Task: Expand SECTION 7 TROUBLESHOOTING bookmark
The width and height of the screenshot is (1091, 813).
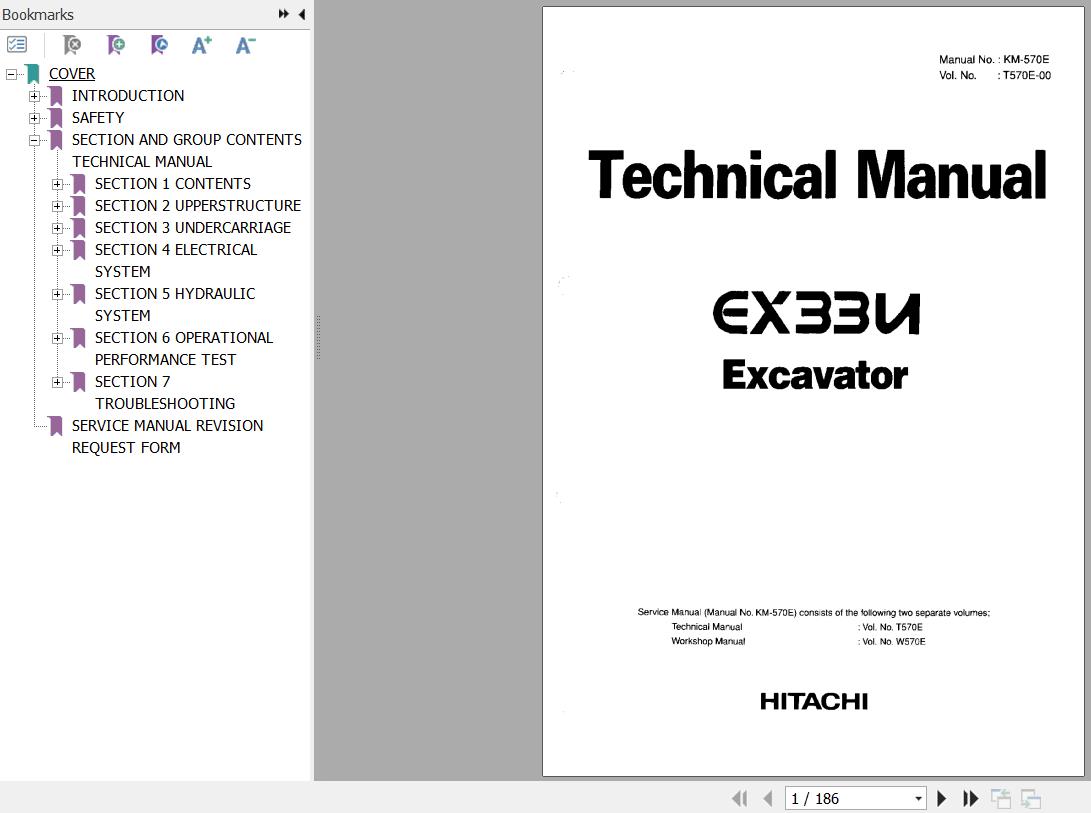Action: point(57,382)
